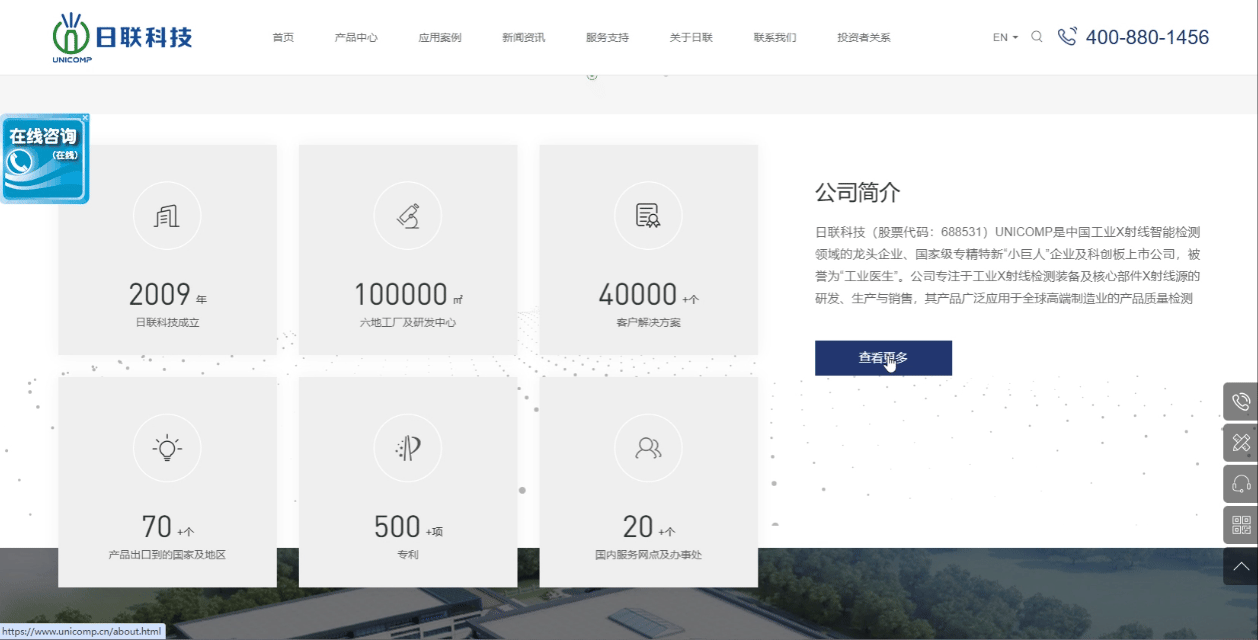This screenshot has width=1258, height=640.
Task: Click the 查看更多 button
Action: coord(883,358)
